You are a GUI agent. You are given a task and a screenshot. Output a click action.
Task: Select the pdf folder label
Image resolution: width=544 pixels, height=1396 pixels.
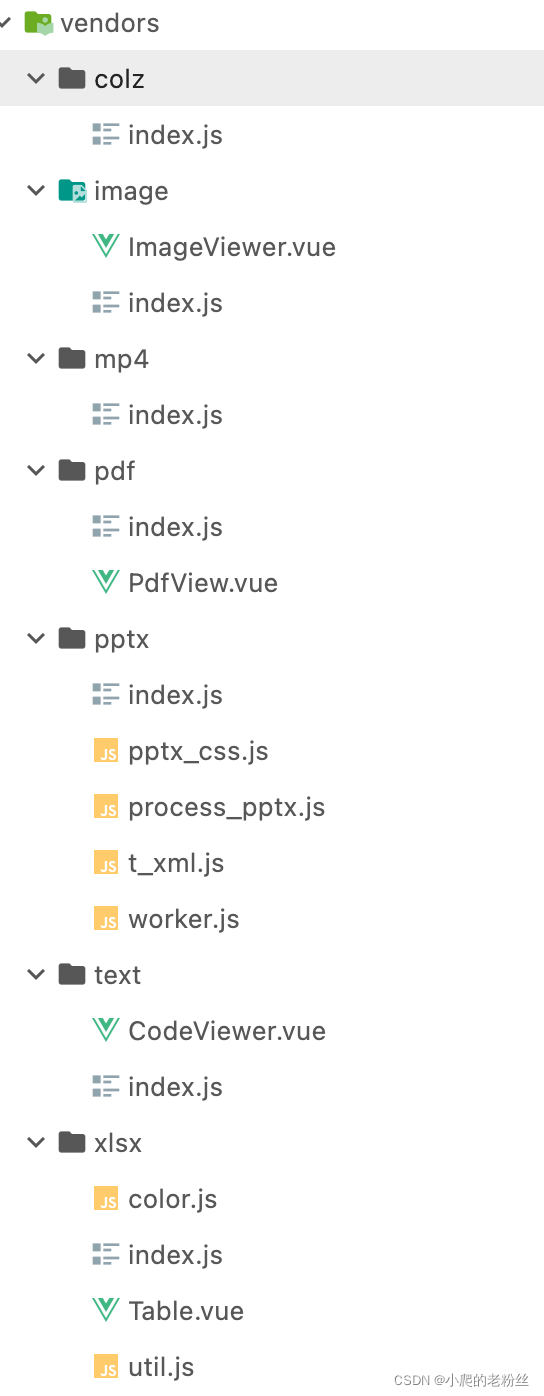[115, 472]
